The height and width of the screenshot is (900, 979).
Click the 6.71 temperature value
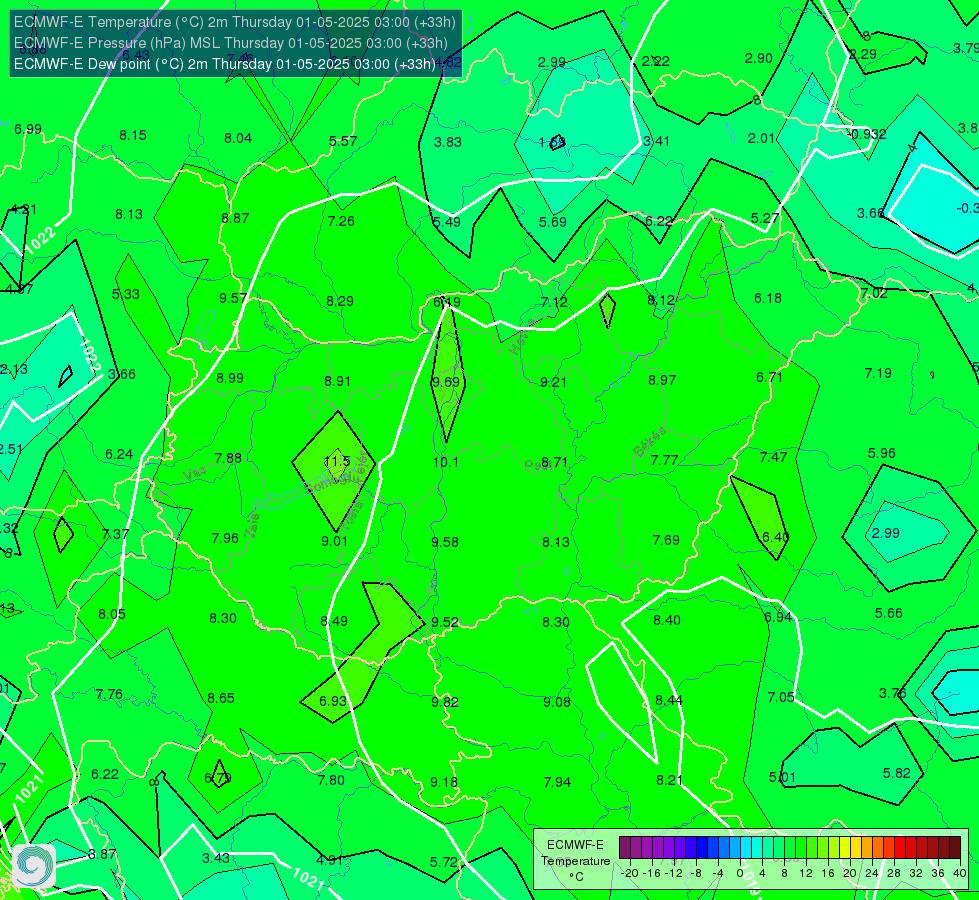click(769, 378)
